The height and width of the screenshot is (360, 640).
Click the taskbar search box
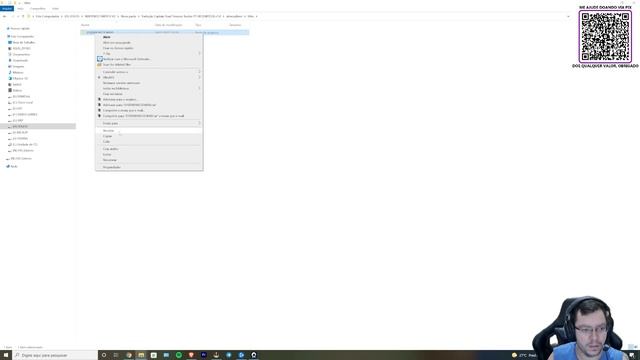(x=55, y=355)
